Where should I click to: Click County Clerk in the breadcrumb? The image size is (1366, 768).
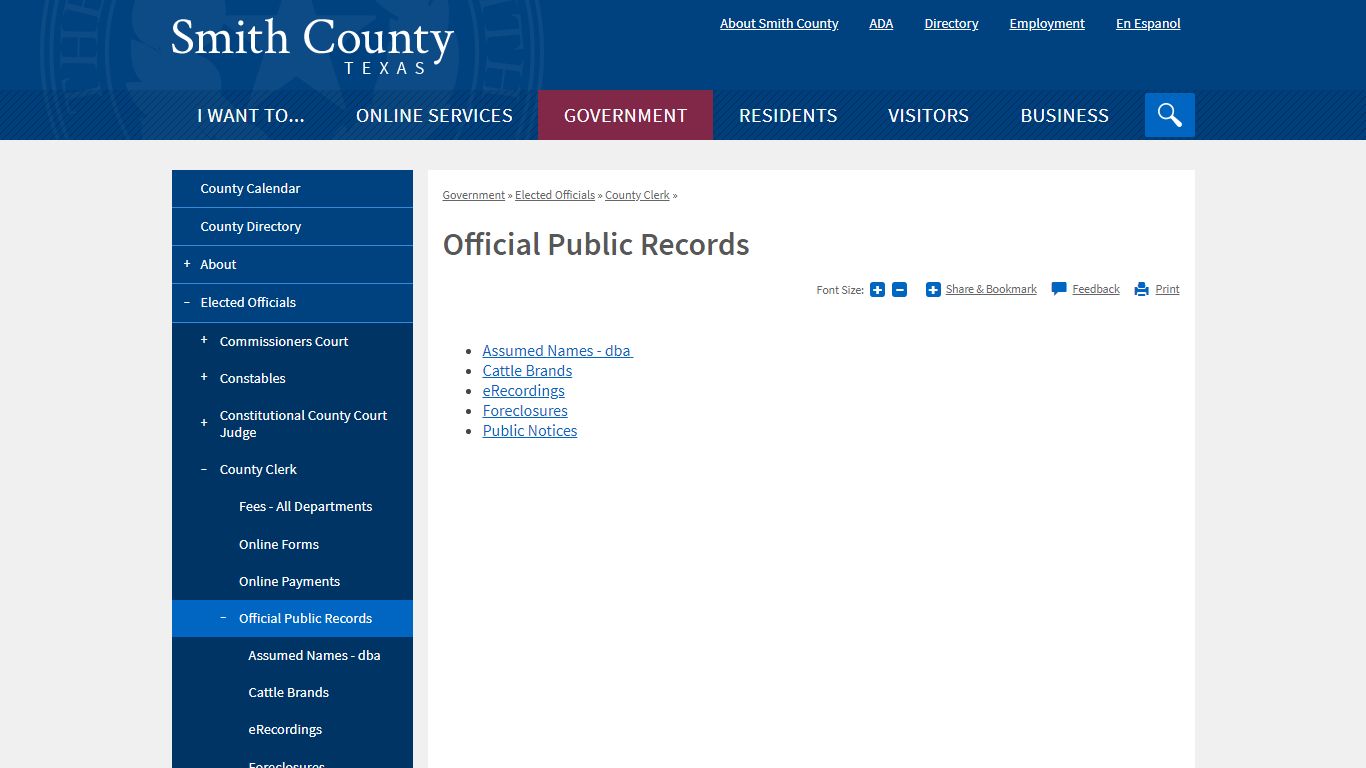click(x=637, y=195)
